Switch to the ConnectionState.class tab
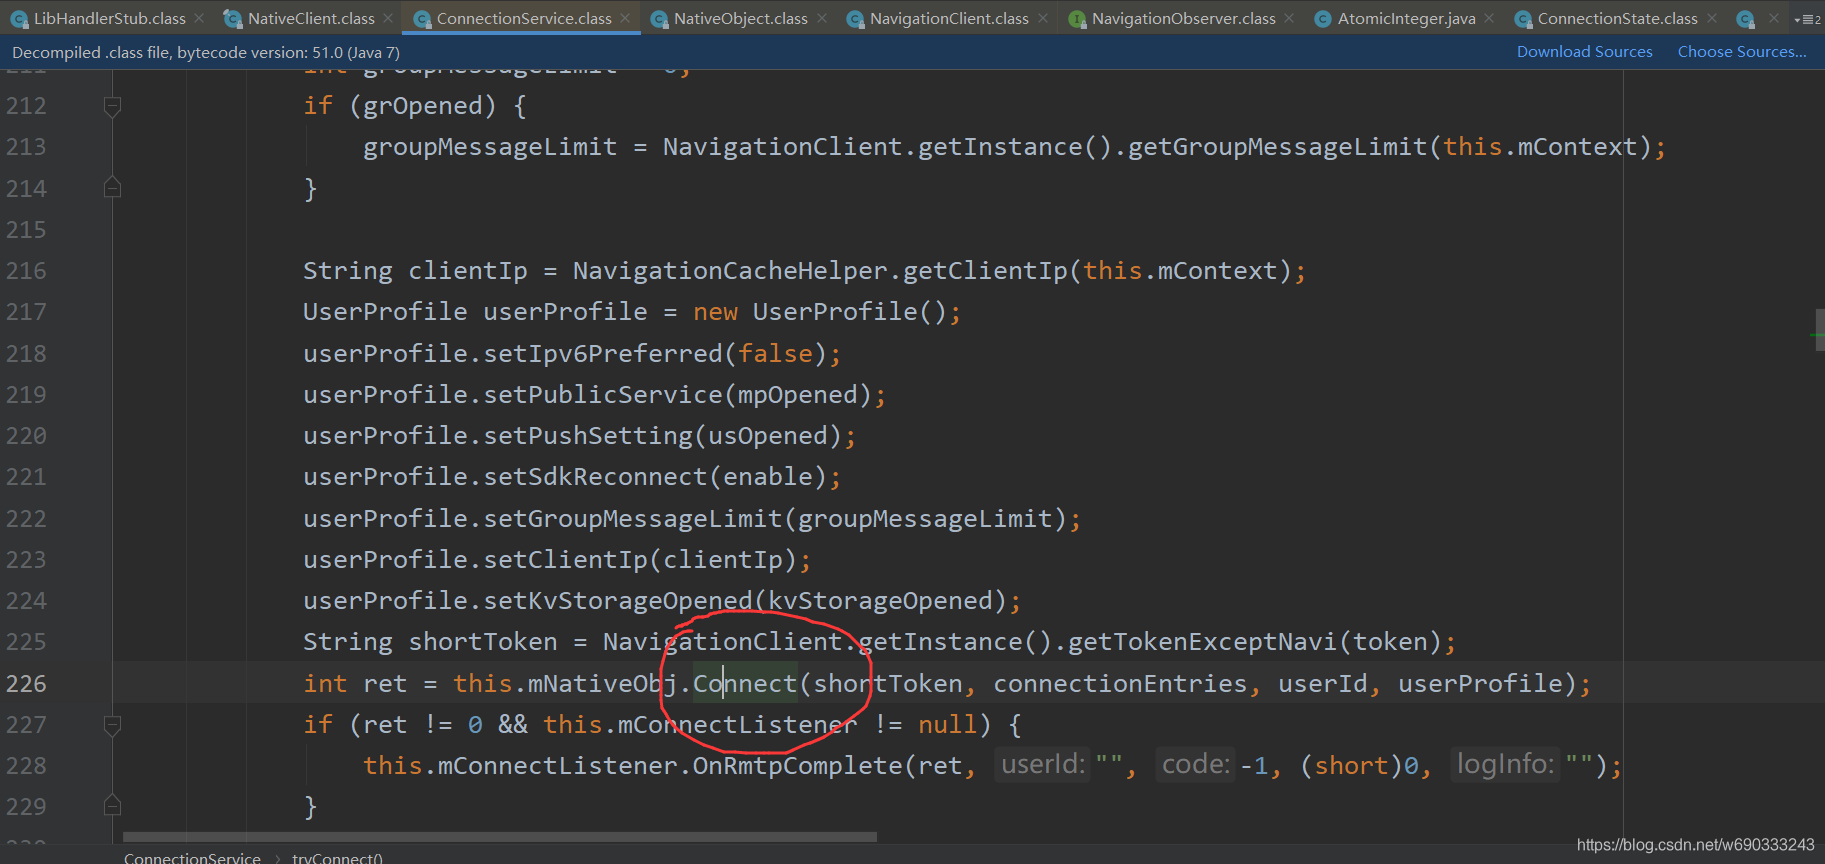1825x864 pixels. tap(1617, 18)
